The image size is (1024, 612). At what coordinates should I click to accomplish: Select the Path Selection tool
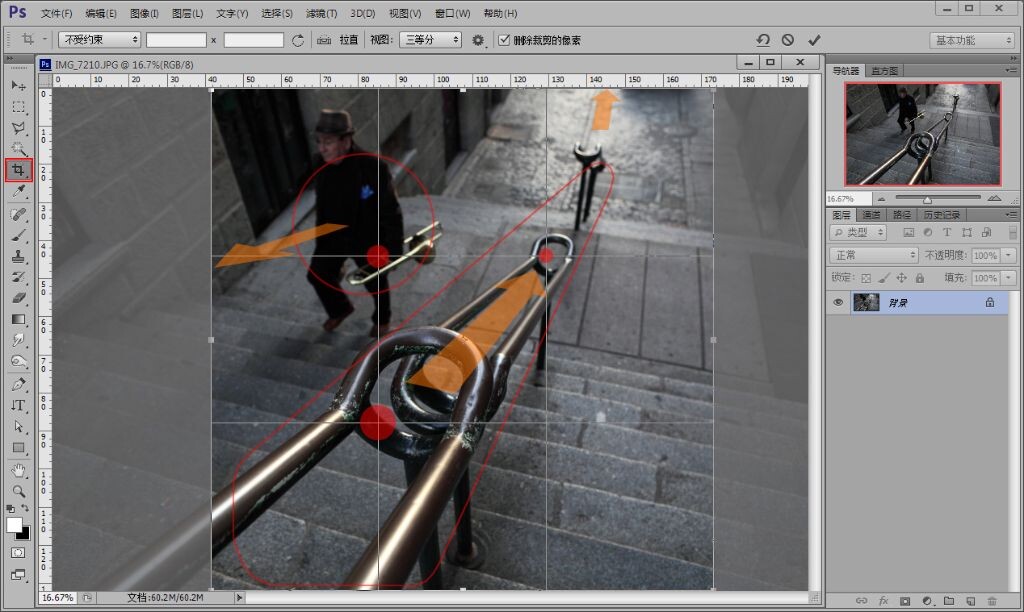click(18, 427)
